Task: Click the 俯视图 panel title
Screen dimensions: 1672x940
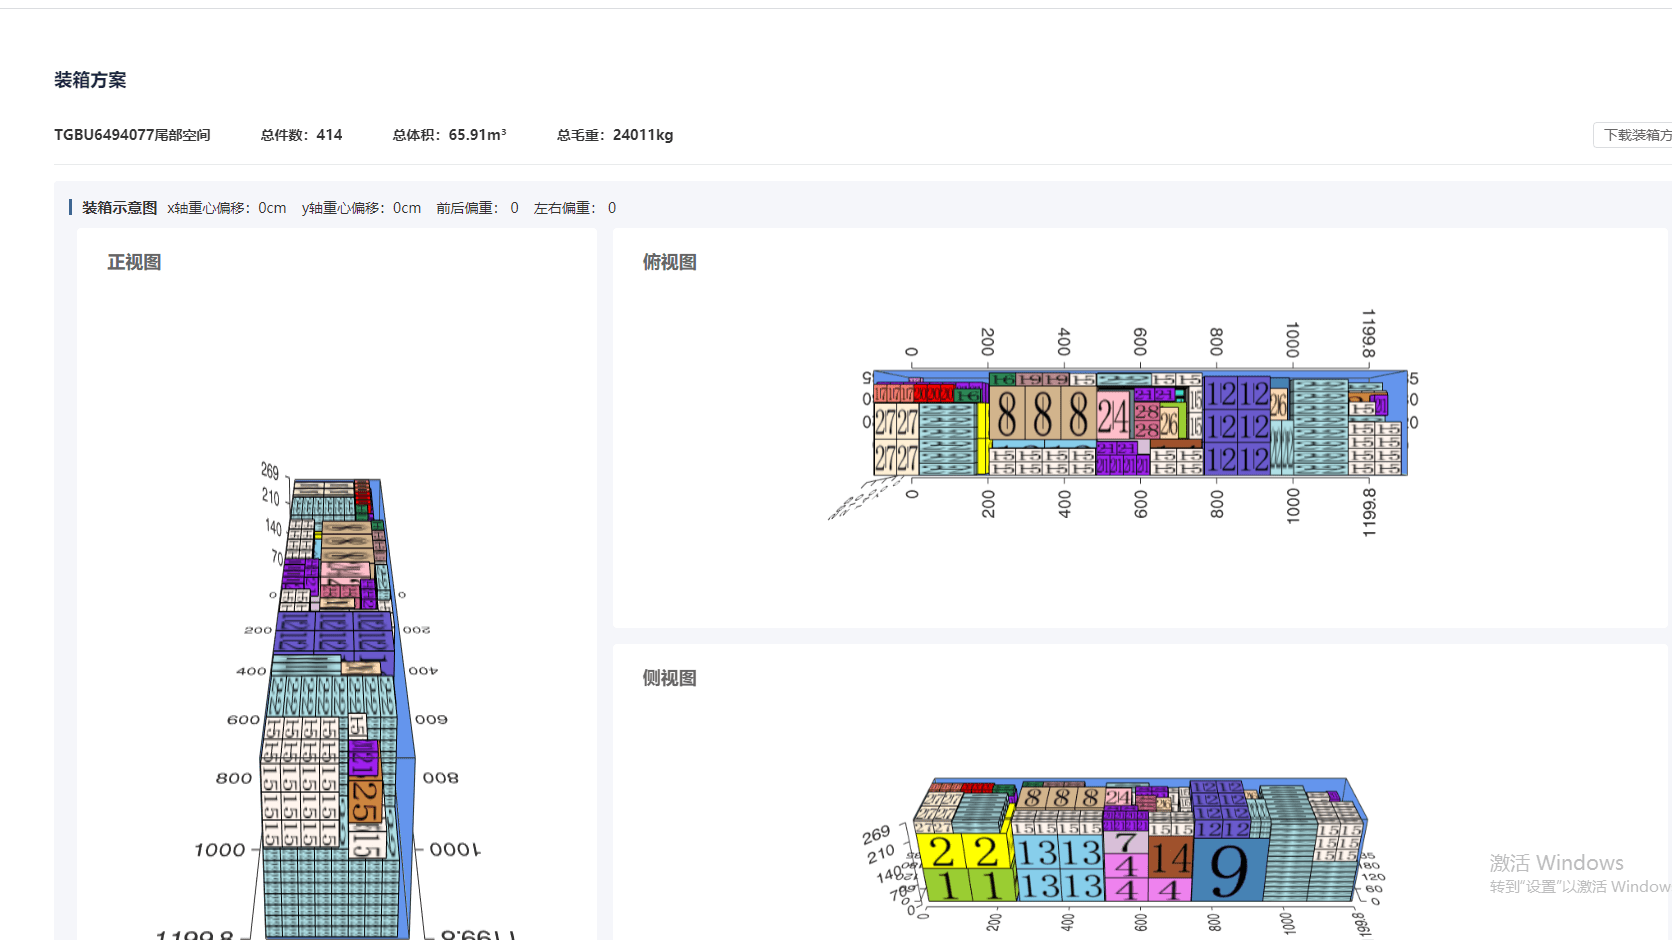Action: coord(669,262)
